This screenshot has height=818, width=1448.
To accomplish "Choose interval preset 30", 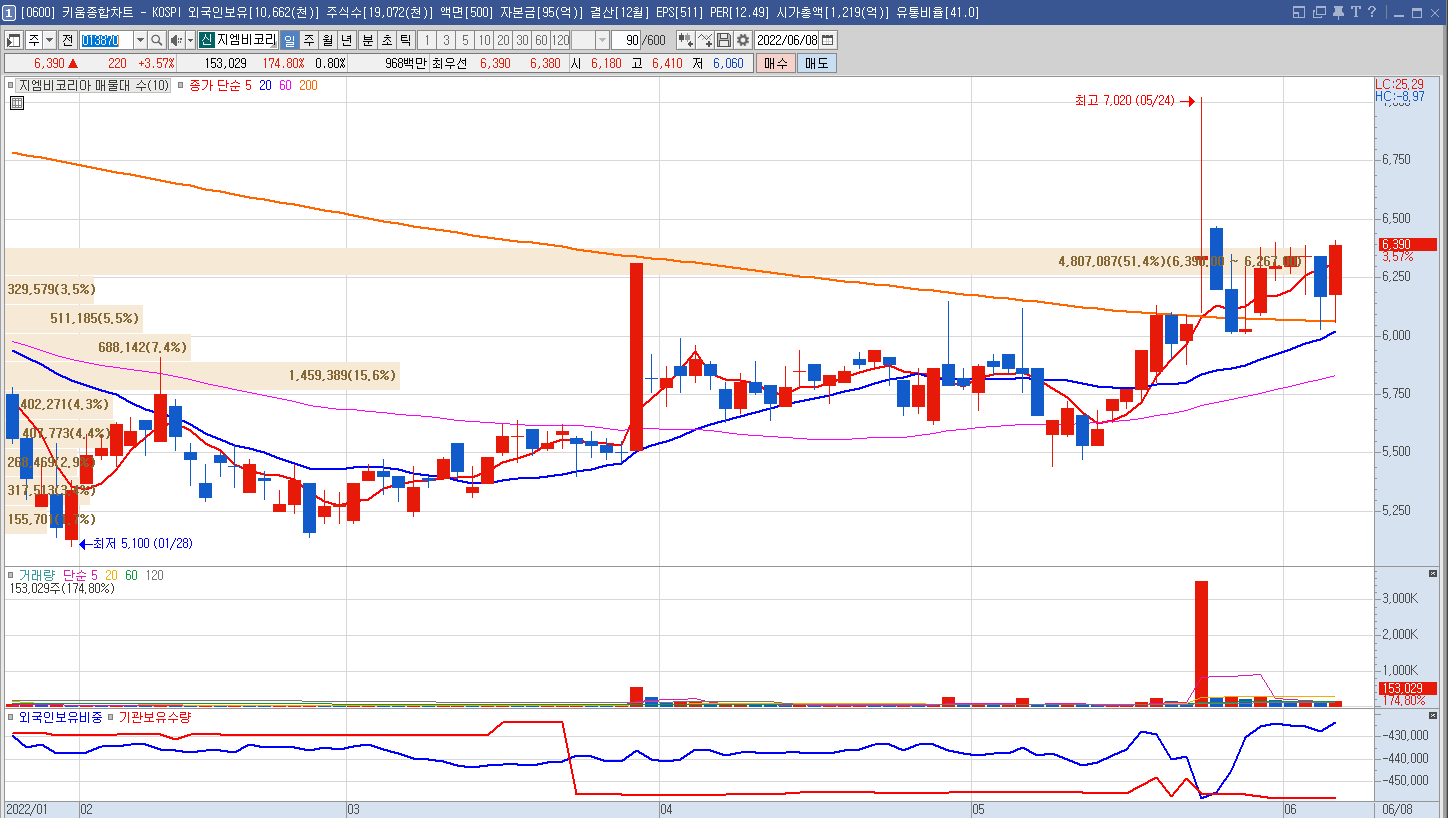I will (522, 40).
